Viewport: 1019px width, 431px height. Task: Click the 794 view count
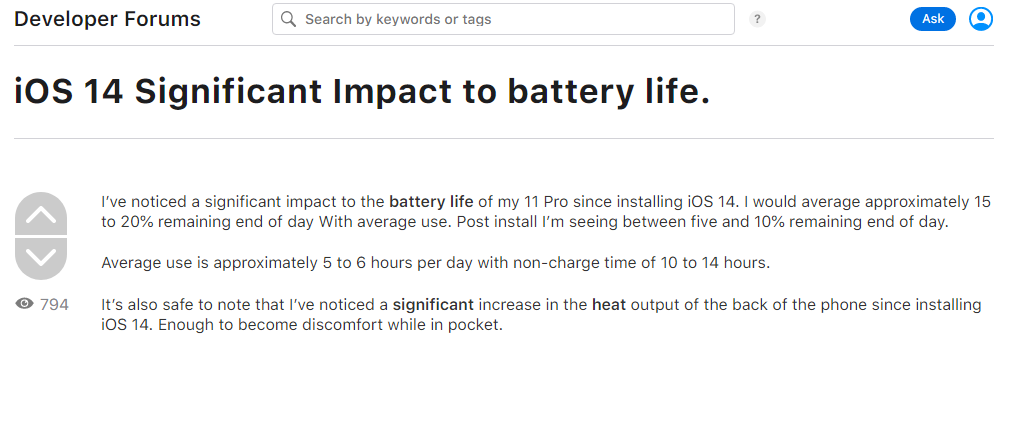click(54, 304)
